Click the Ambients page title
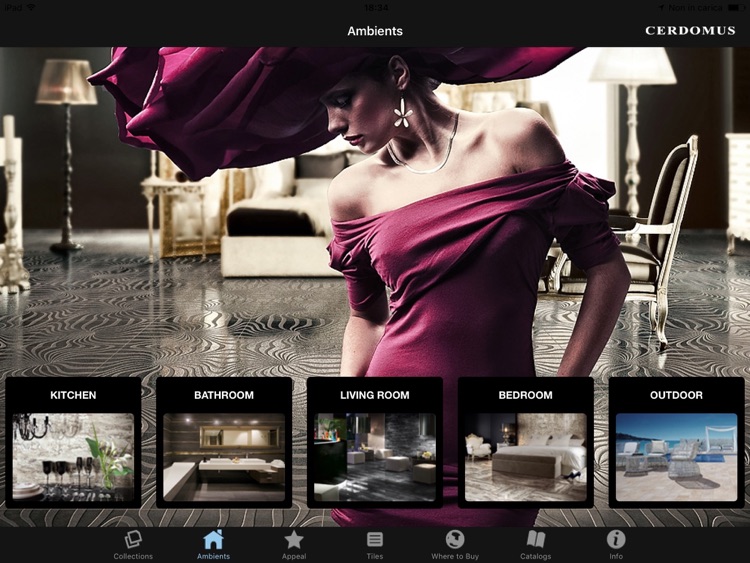Viewport: 750px width, 563px height. (375, 31)
